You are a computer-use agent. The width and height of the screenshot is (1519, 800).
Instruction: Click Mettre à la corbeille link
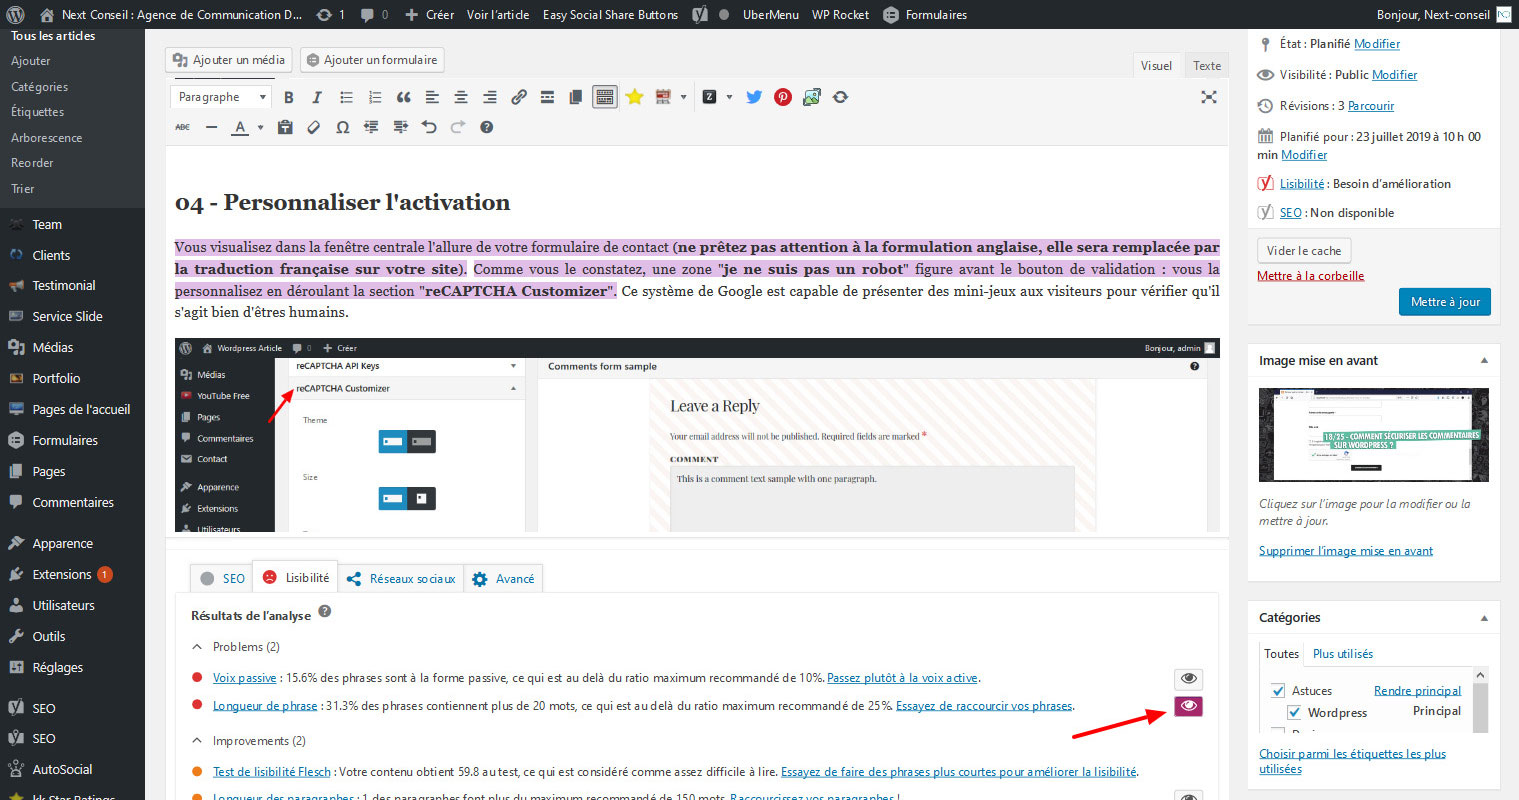(x=1310, y=276)
